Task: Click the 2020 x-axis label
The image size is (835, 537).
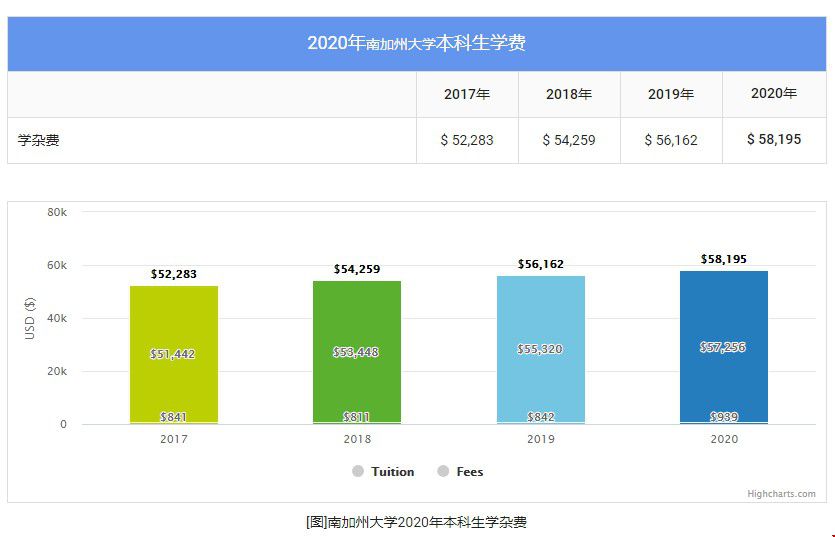Action: coord(724,439)
